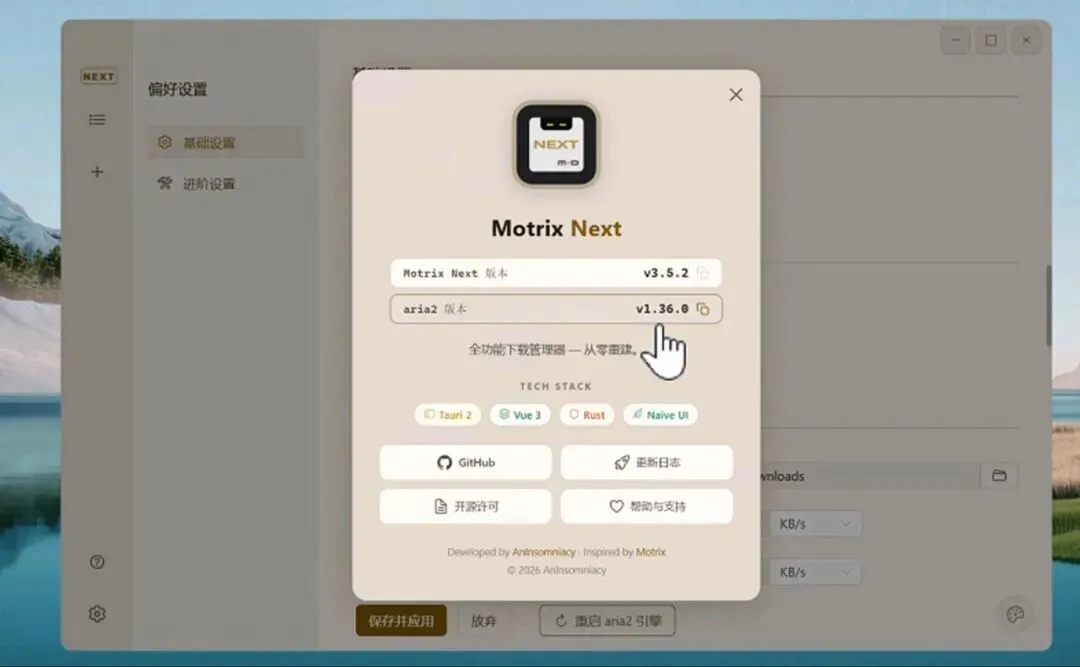Click the downloads path input field
This screenshot has height=667, width=1080.
point(870,476)
